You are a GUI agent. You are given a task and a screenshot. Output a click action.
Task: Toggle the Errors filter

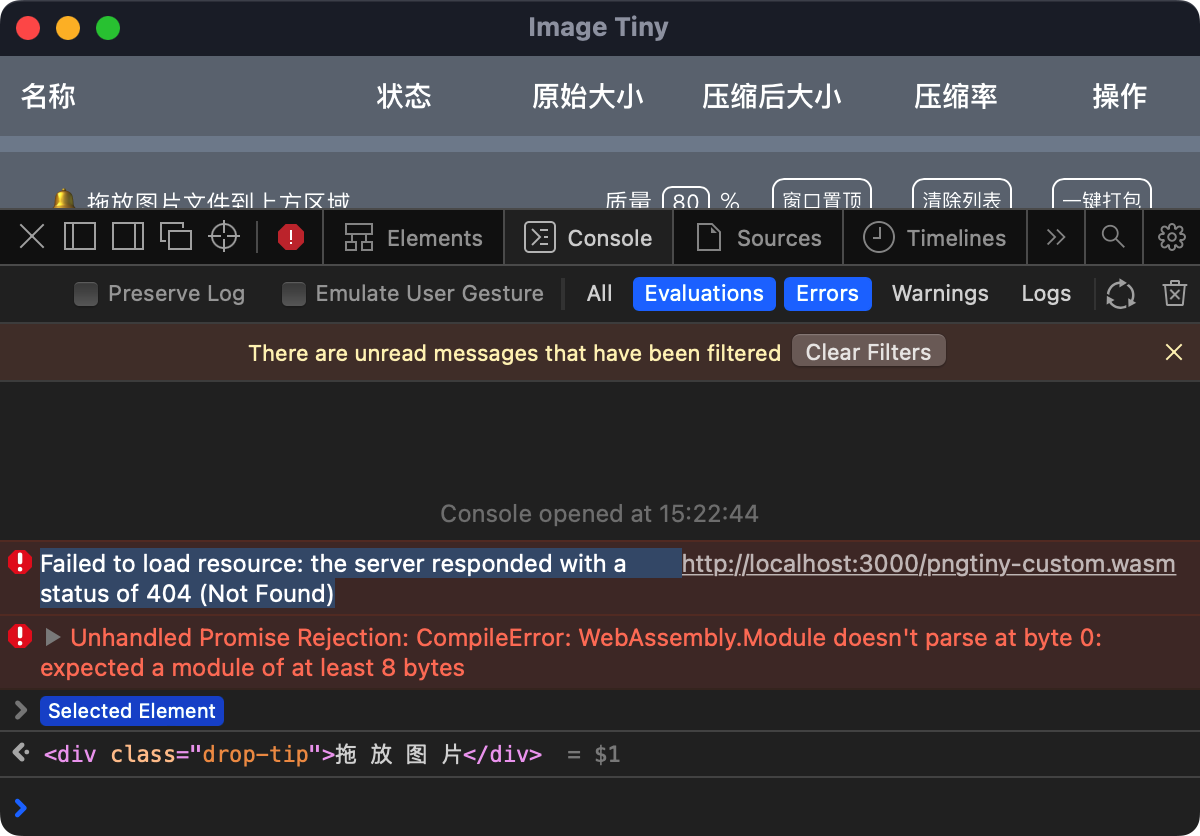(827, 294)
